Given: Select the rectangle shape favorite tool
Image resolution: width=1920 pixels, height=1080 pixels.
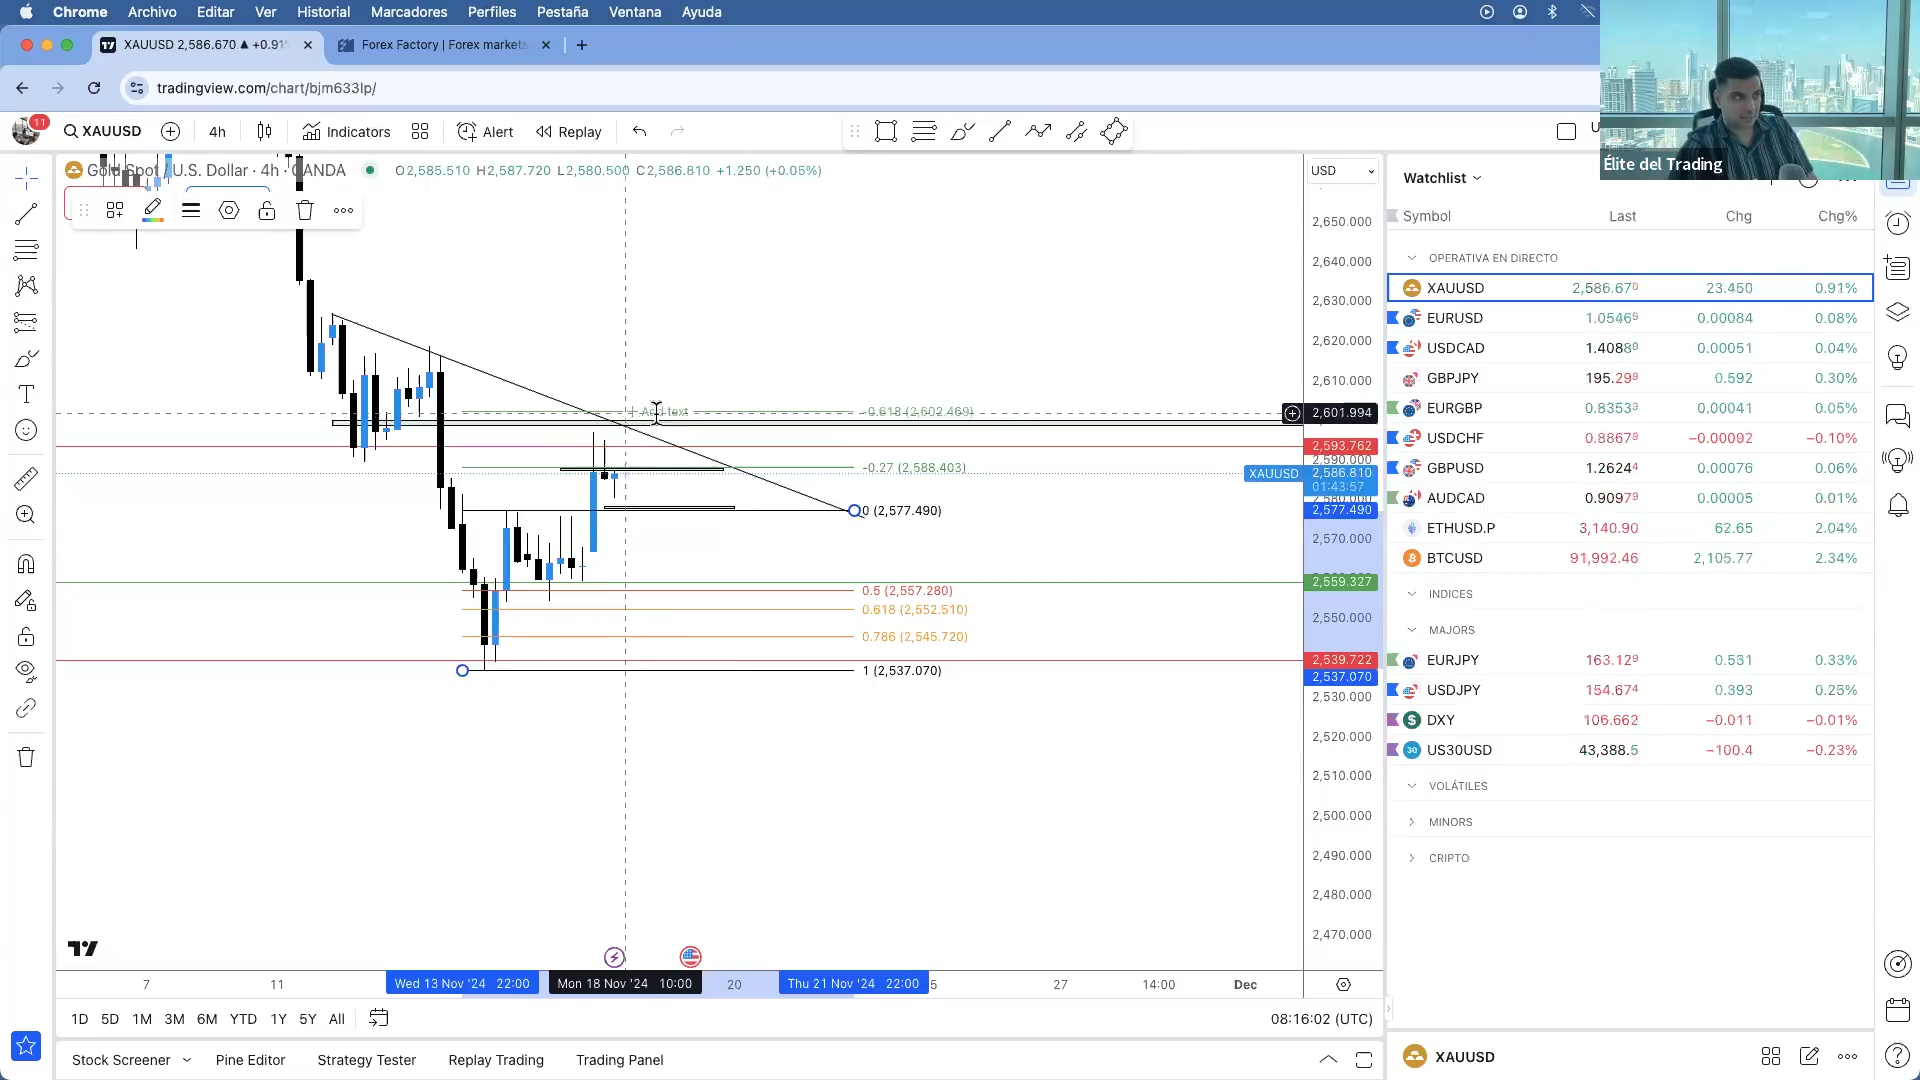Looking at the screenshot, I should coord(886,131).
